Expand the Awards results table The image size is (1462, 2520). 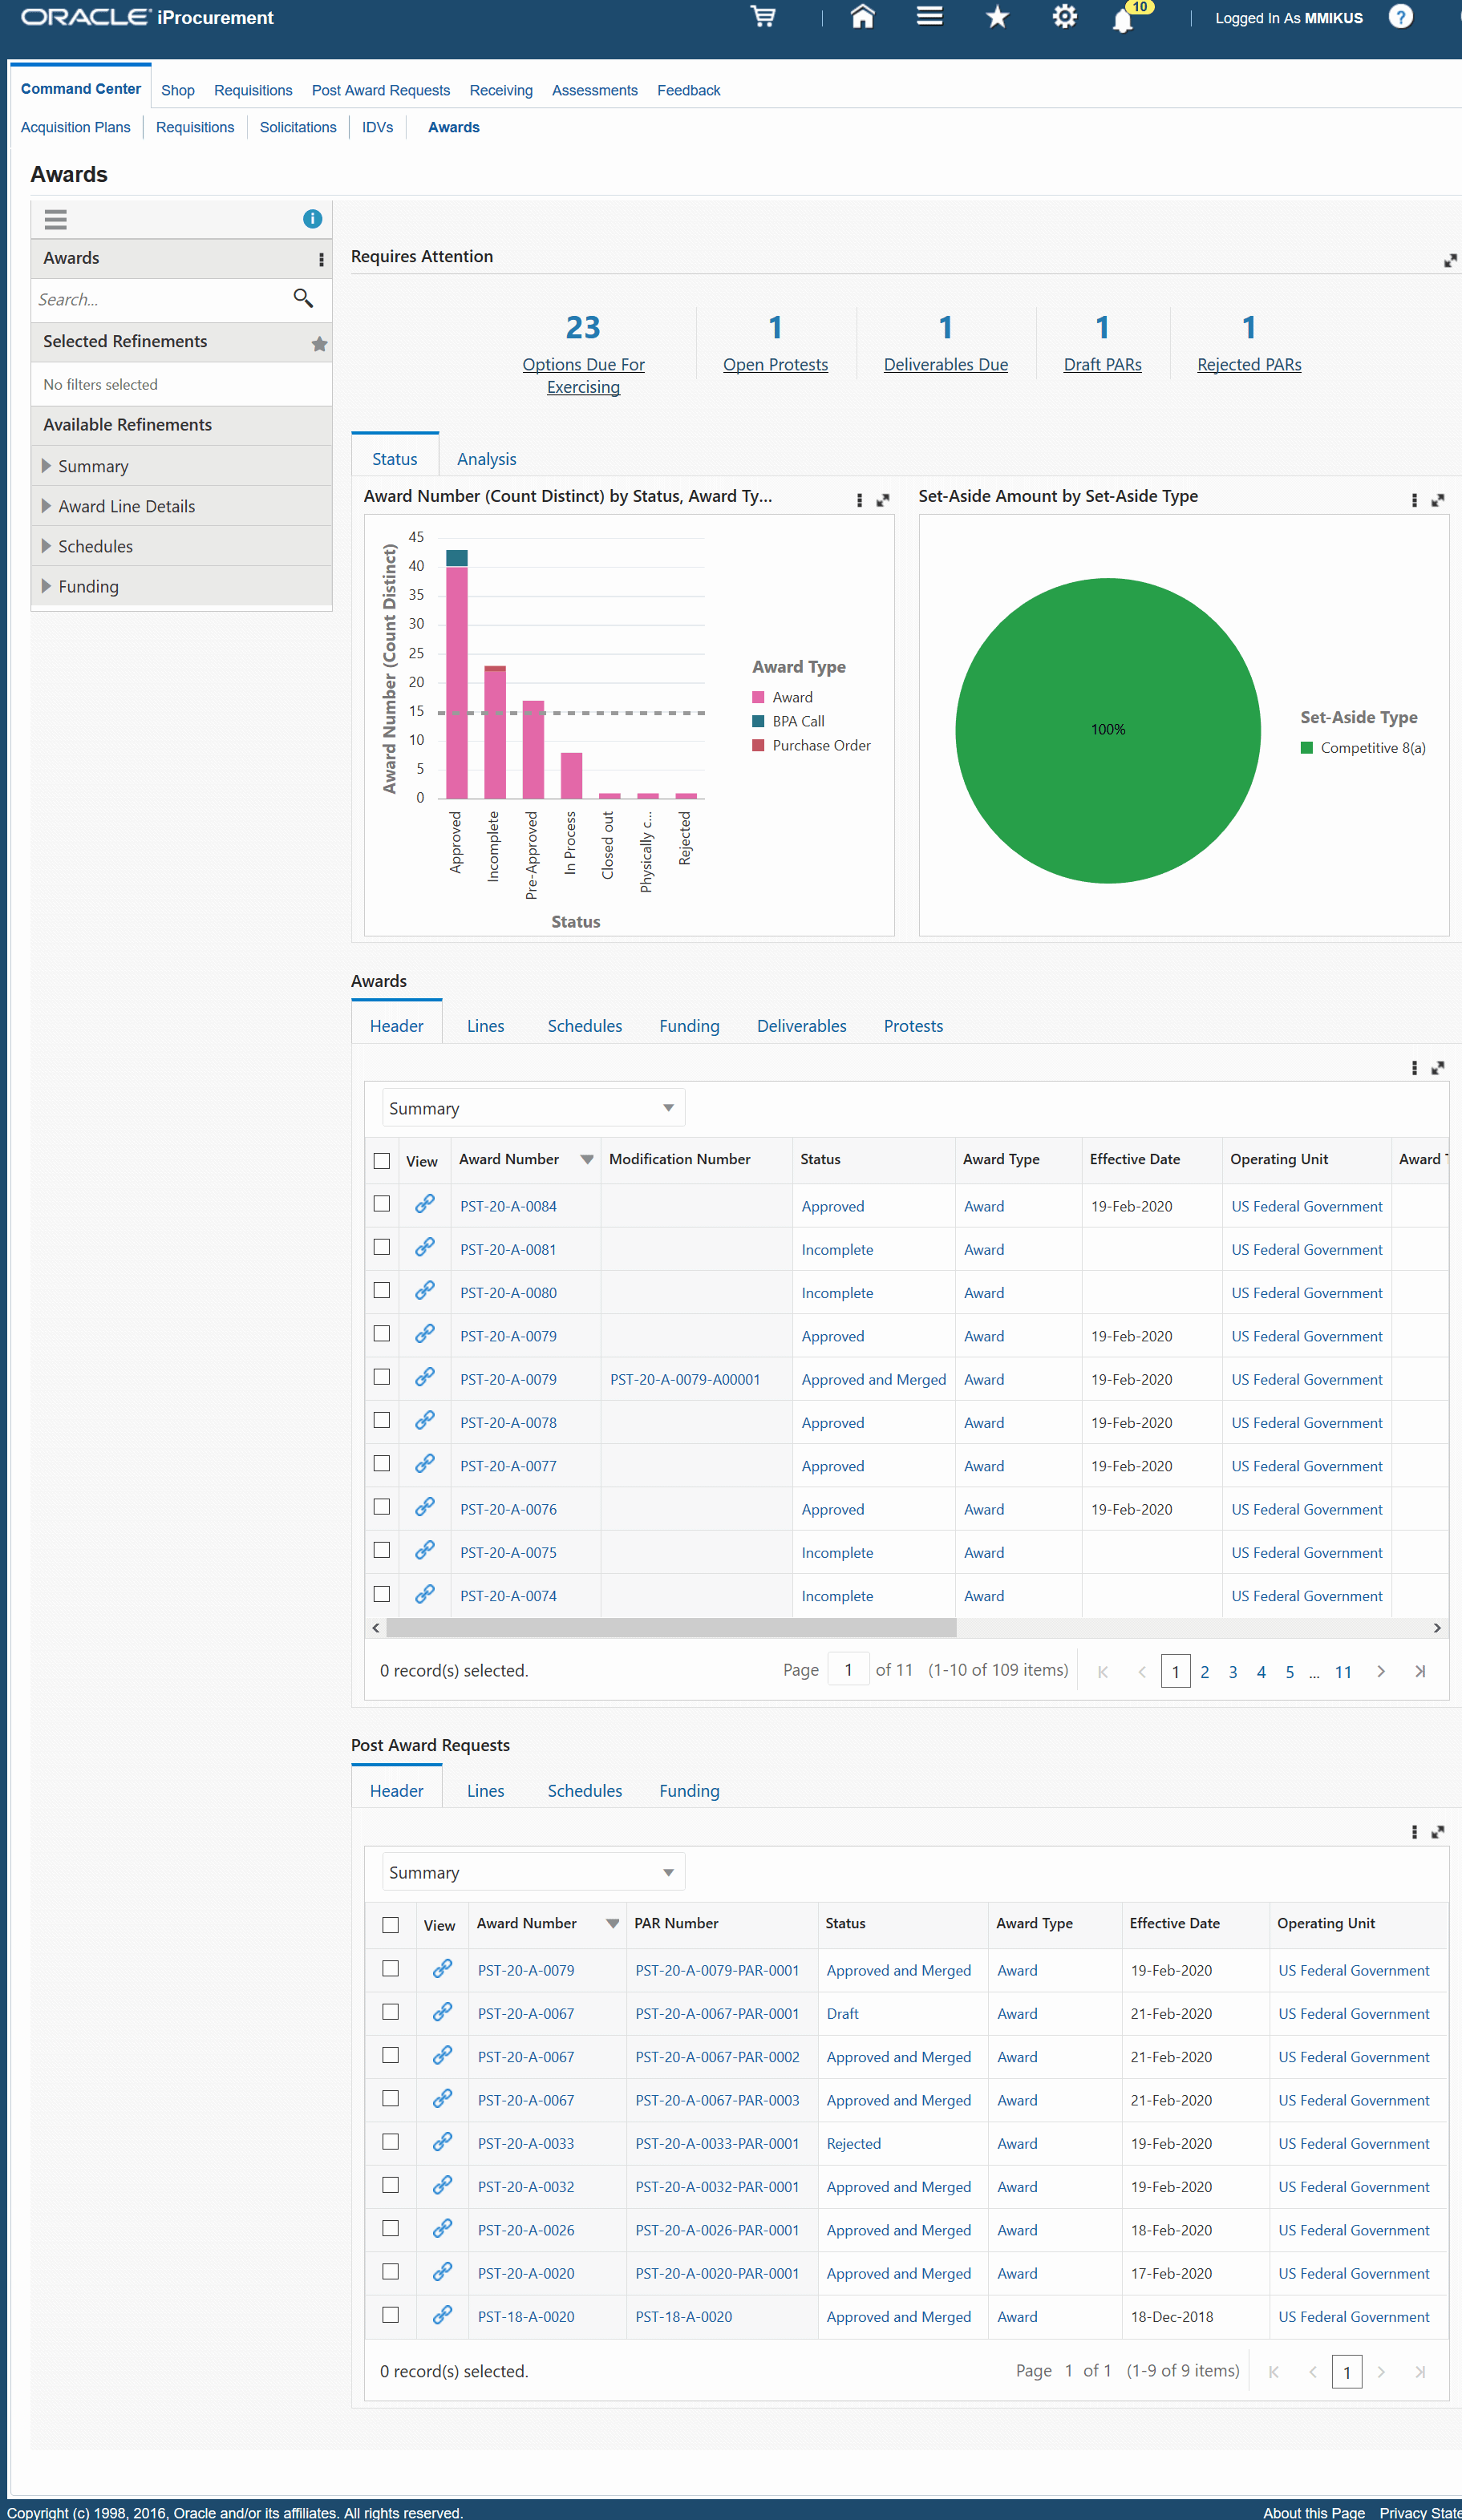tap(1438, 1068)
